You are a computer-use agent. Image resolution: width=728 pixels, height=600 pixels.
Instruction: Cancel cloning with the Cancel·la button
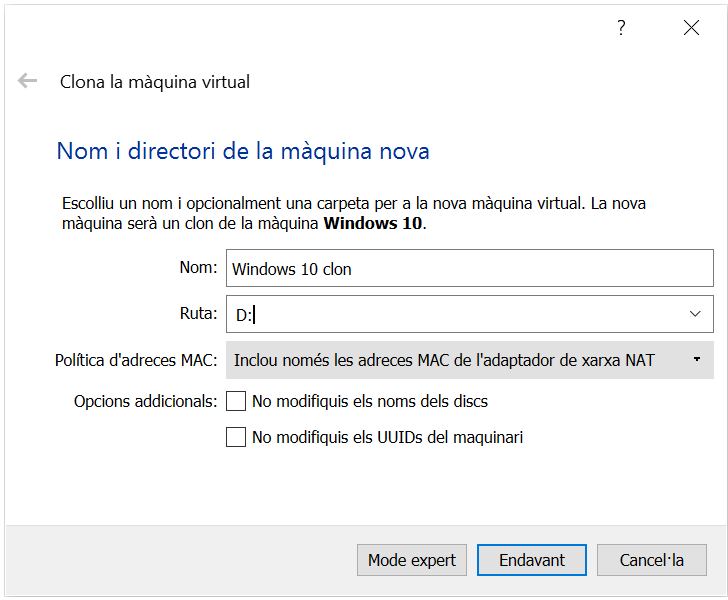pyautogui.click(x=652, y=560)
